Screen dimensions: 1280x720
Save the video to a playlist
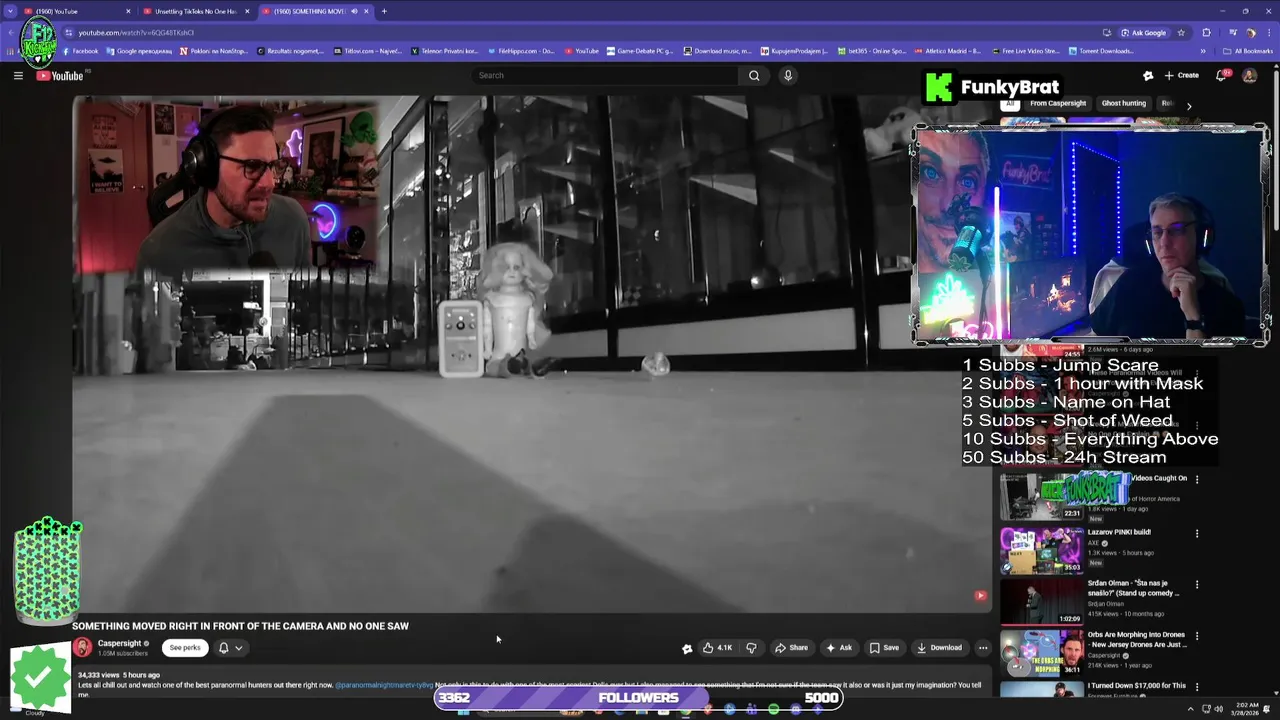pos(884,648)
